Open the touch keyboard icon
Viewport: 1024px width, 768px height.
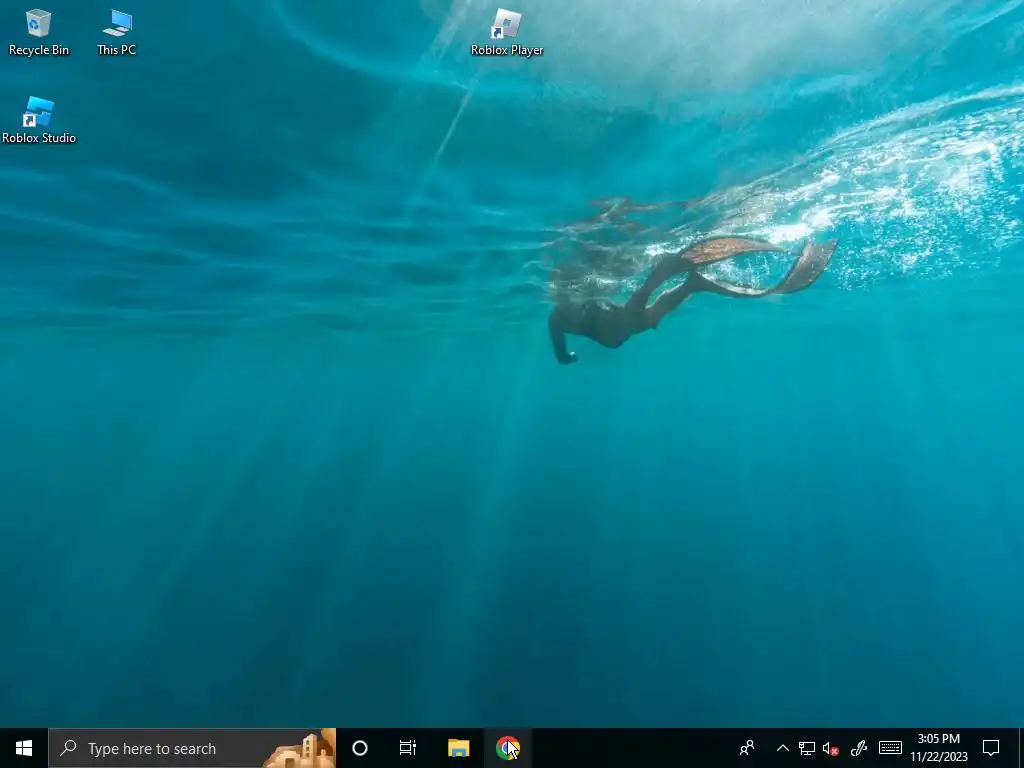click(890, 748)
